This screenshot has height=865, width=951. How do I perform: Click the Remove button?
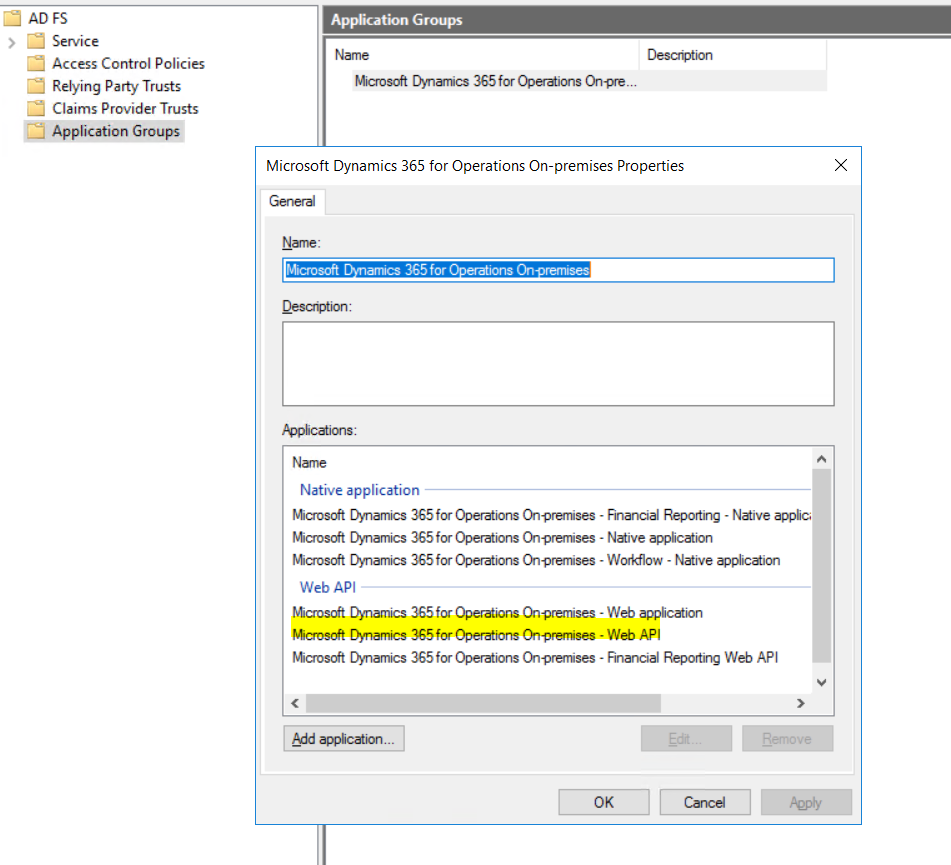click(787, 739)
